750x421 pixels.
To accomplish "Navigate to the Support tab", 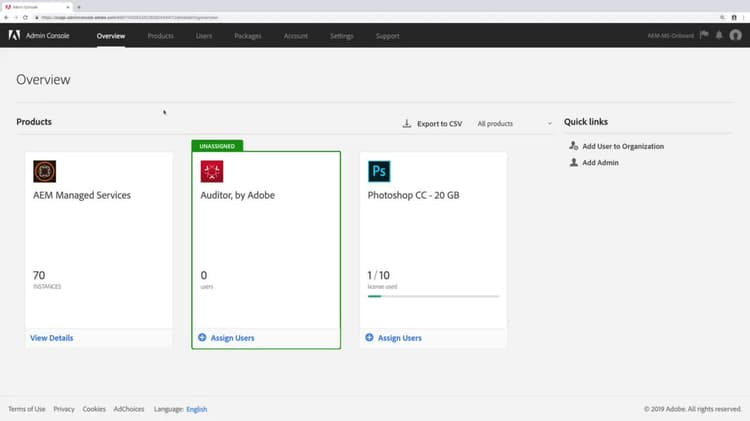I will tap(387, 36).
